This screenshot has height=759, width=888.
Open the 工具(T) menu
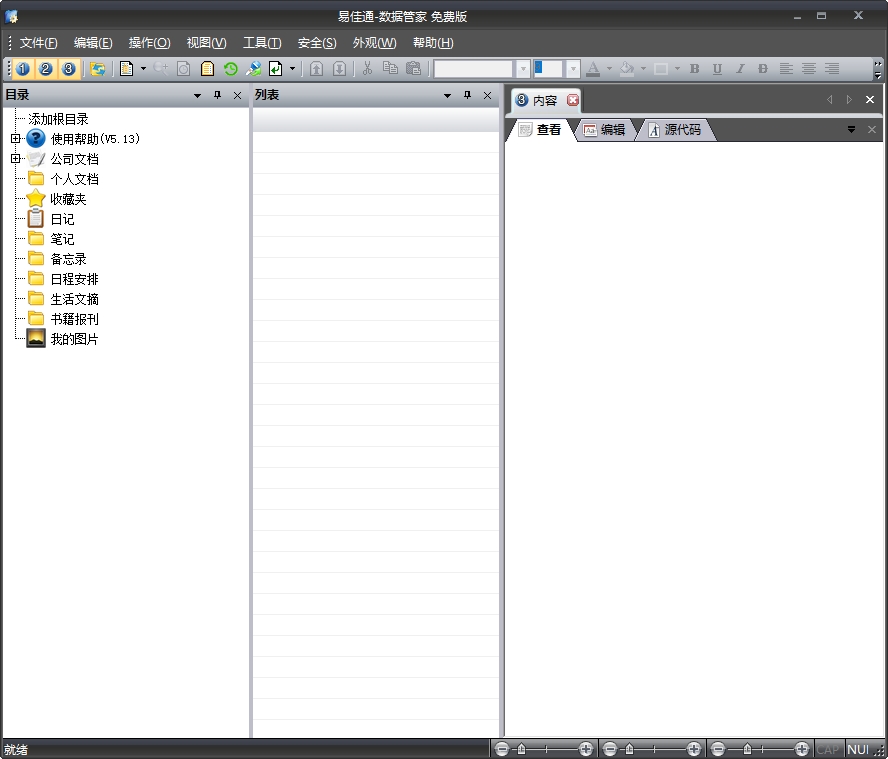(262, 43)
